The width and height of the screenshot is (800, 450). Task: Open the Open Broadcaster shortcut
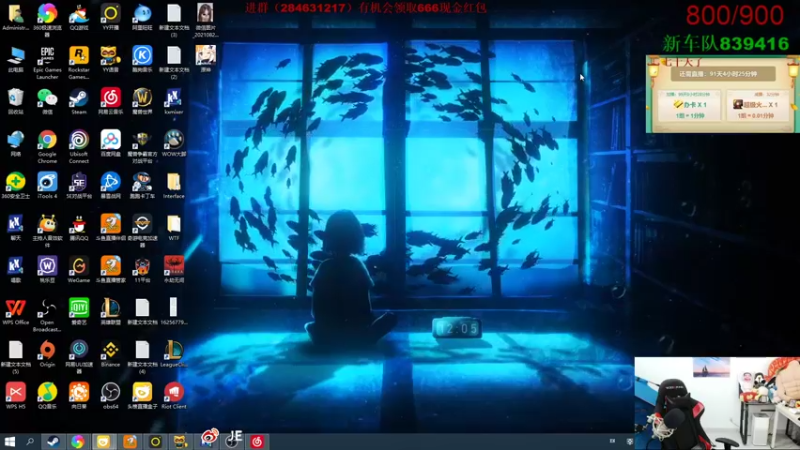pos(47,315)
